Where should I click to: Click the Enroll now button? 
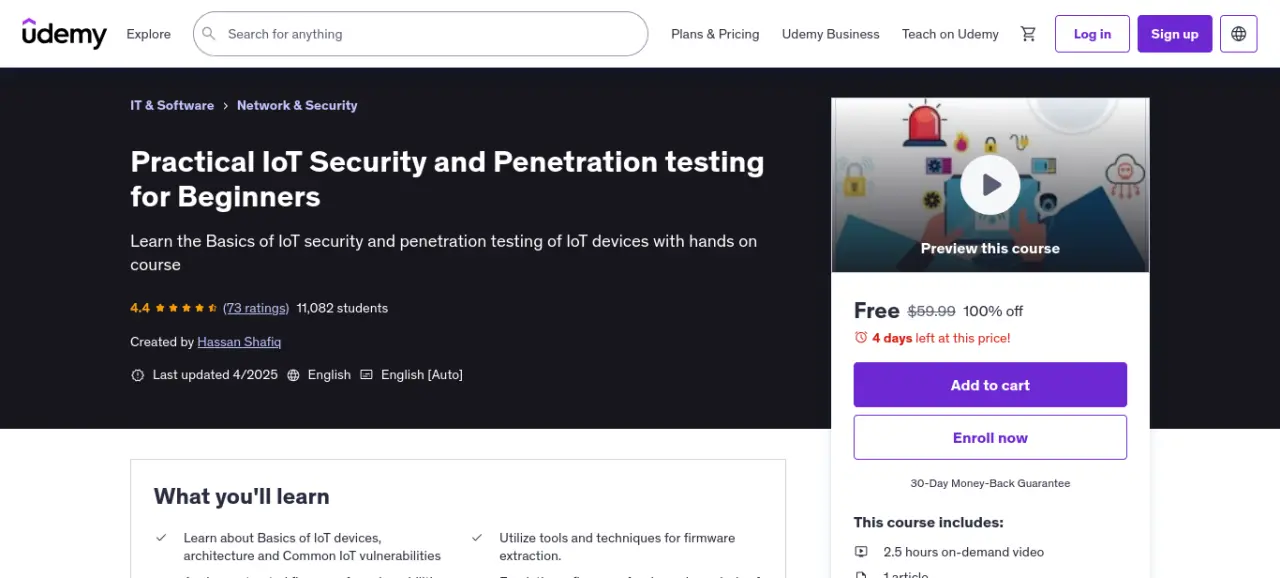(x=990, y=438)
